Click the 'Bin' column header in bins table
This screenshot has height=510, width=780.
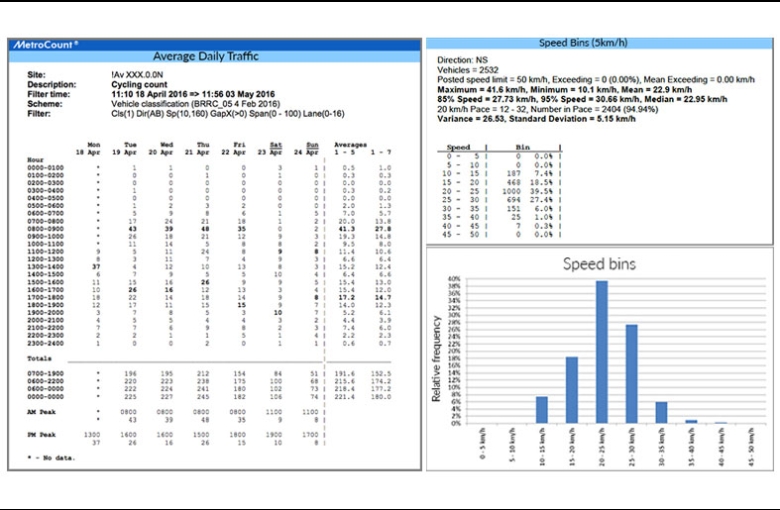pos(522,147)
